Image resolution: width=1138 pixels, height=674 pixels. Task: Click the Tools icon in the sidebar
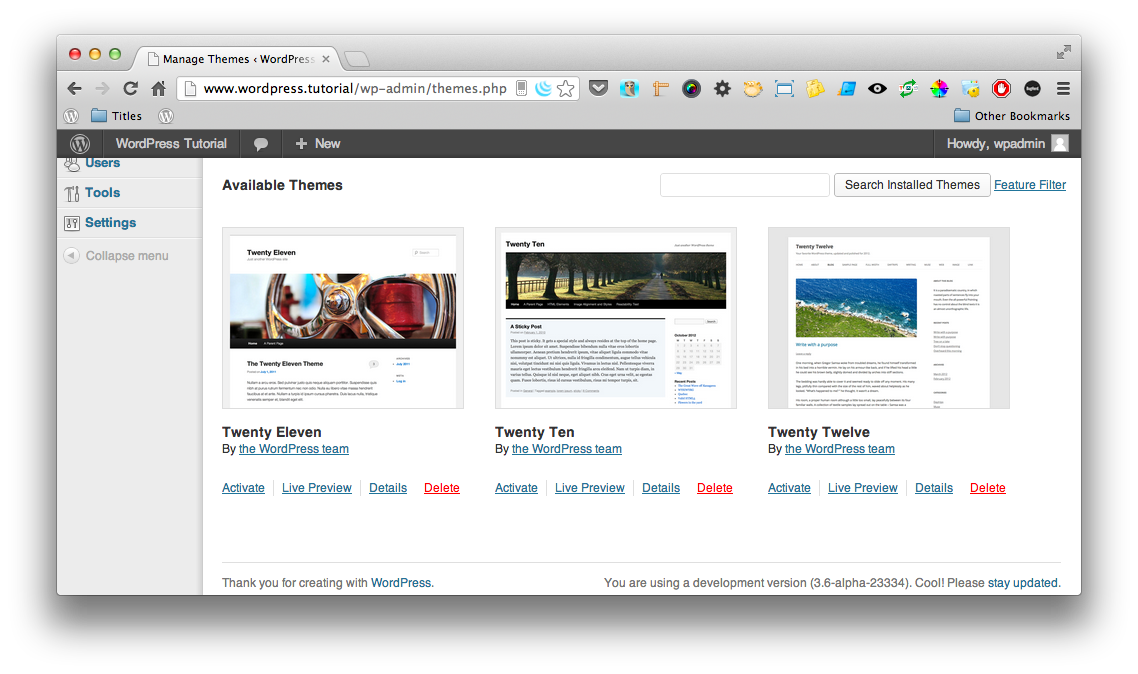pos(72,193)
